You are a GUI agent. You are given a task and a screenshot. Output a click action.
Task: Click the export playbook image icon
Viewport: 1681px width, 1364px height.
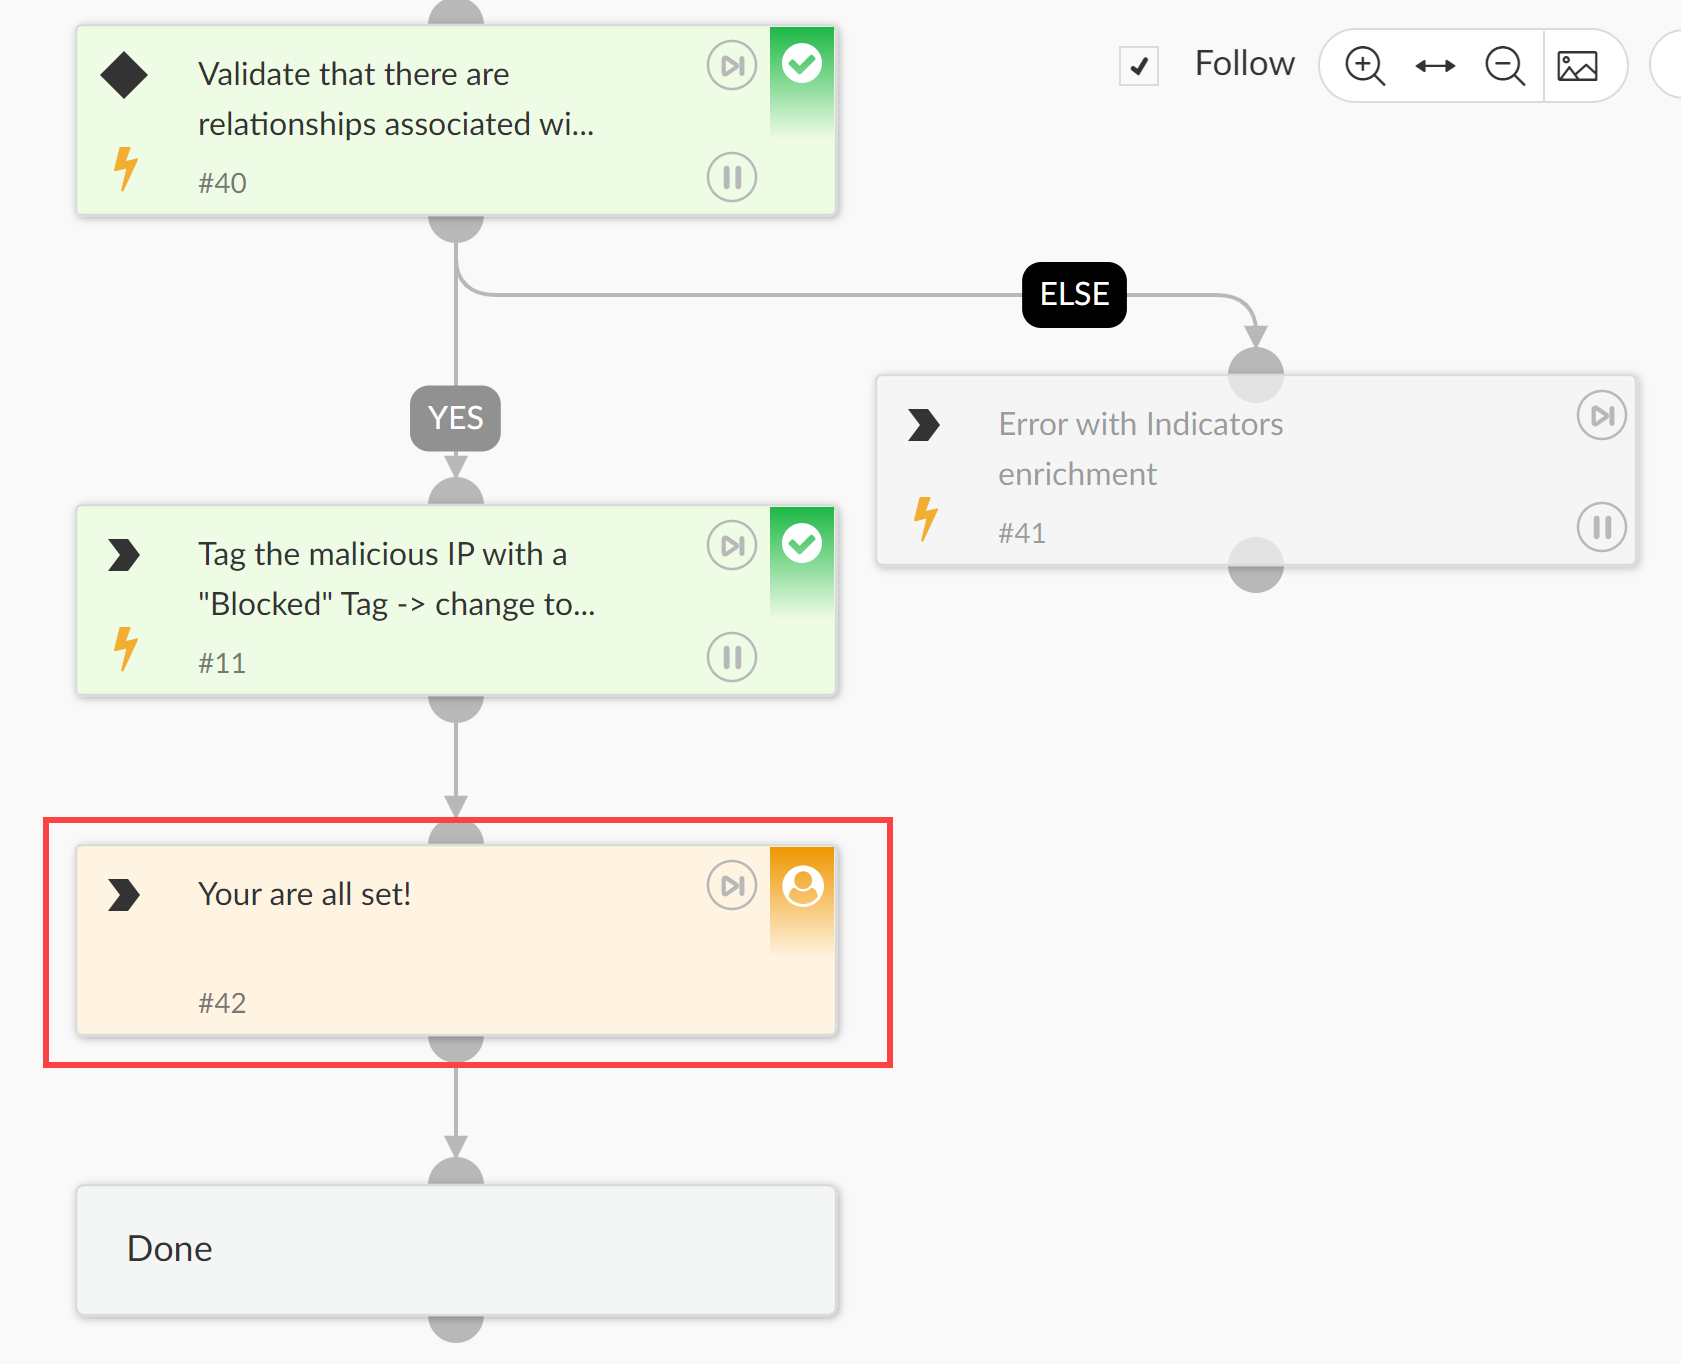pyautogui.click(x=1577, y=66)
